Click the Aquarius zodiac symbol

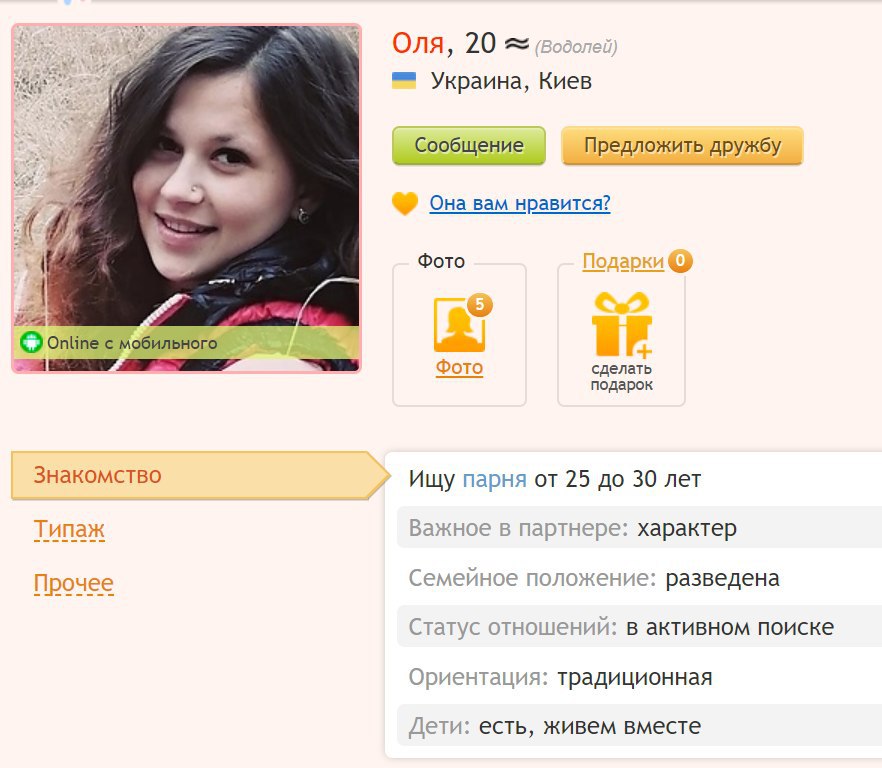(x=517, y=43)
